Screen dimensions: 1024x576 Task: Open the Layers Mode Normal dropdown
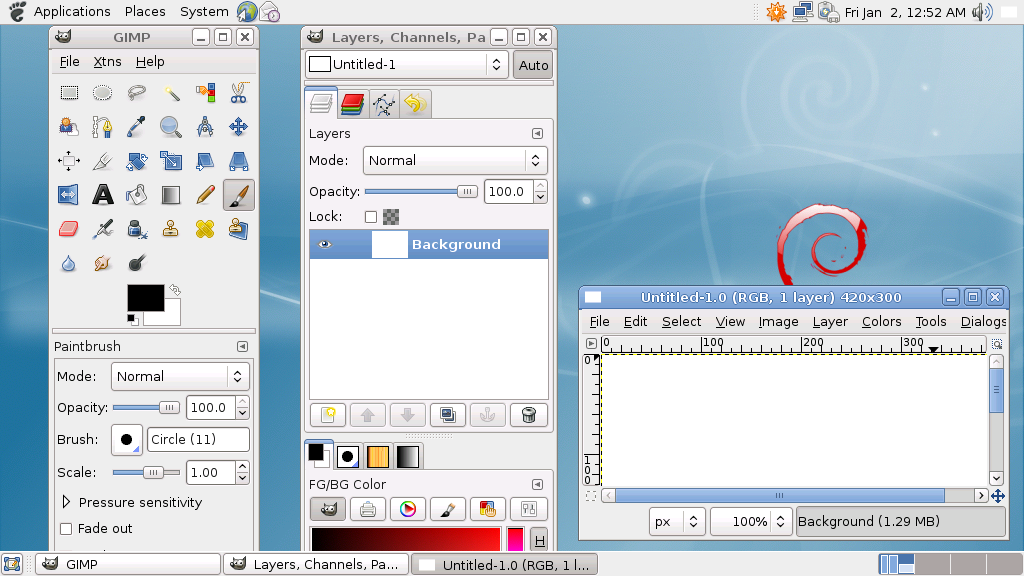pyautogui.click(x=455, y=160)
